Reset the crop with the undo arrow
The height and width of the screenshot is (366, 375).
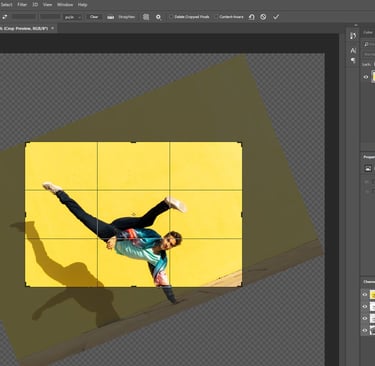tap(252, 17)
